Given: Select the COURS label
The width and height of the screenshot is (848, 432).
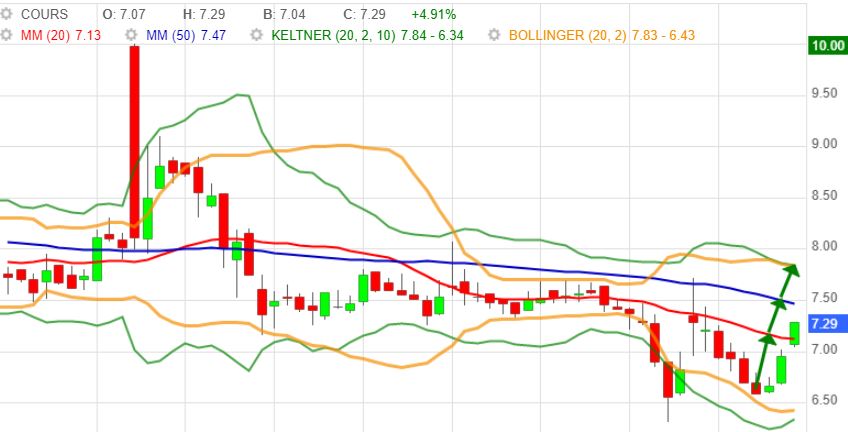Looking at the screenshot, I should point(44,14).
